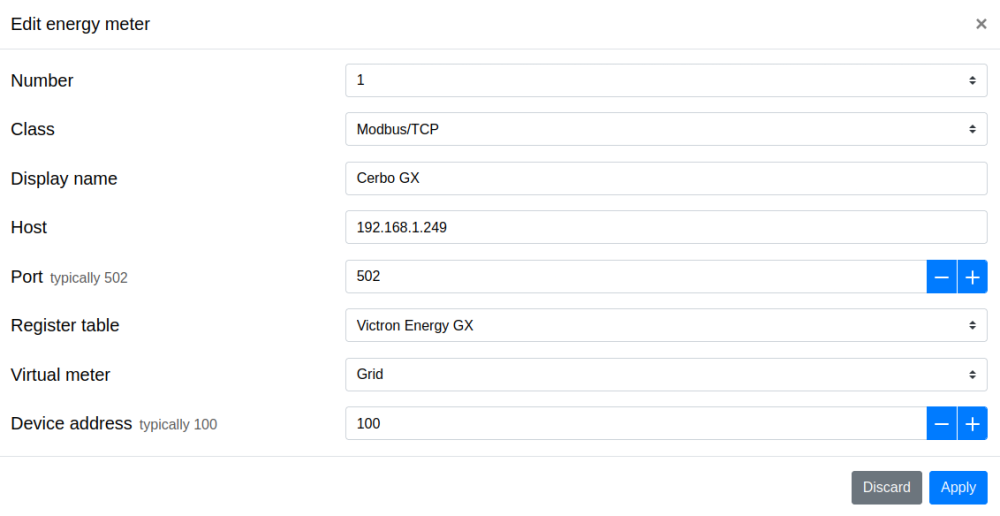1000x516 pixels.
Task: Increase the Port value with plus button
Action: tap(972, 277)
